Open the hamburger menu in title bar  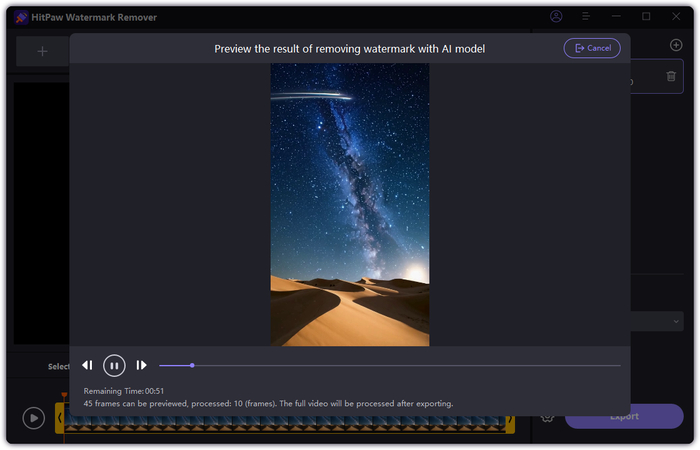click(x=586, y=17)
